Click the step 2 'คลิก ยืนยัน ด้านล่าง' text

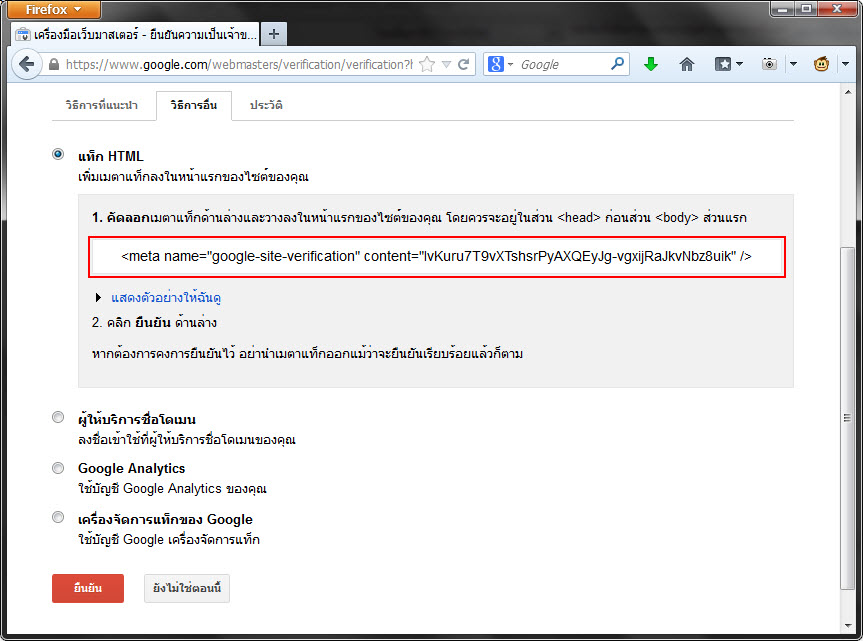click(x=154, y=322)
